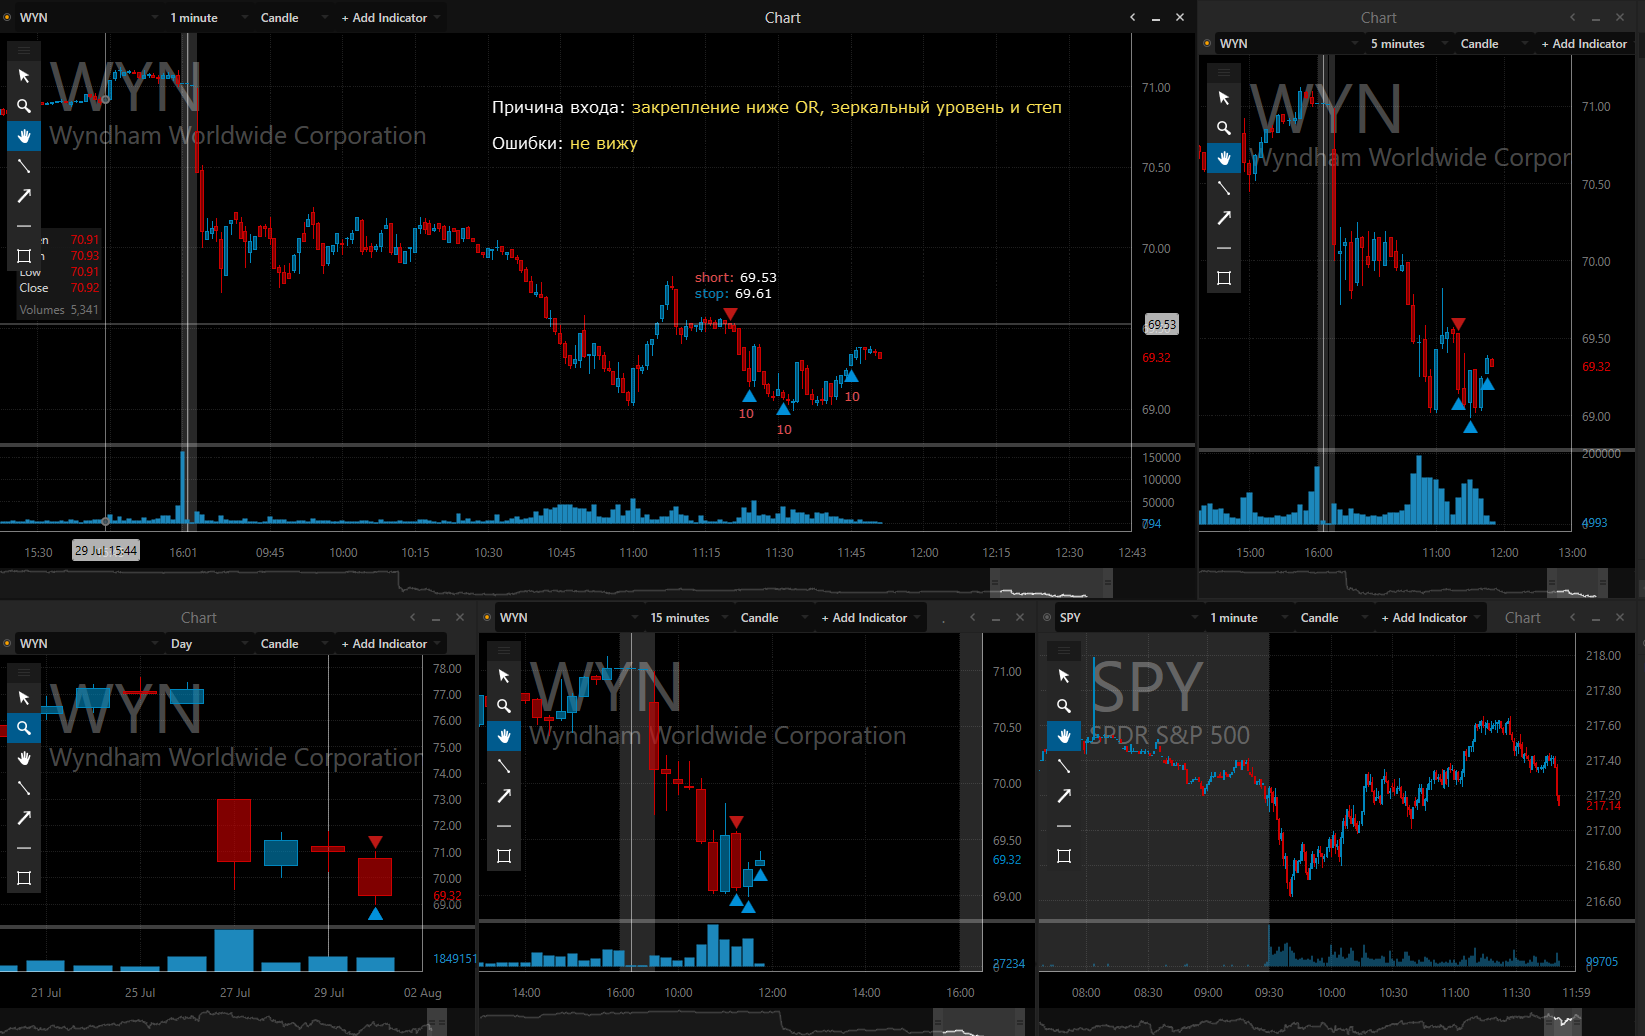The image size is (1645, 1036).
Task: Pick the rectangle tool in WYN 5 minutes chart
Action: 1224,278
